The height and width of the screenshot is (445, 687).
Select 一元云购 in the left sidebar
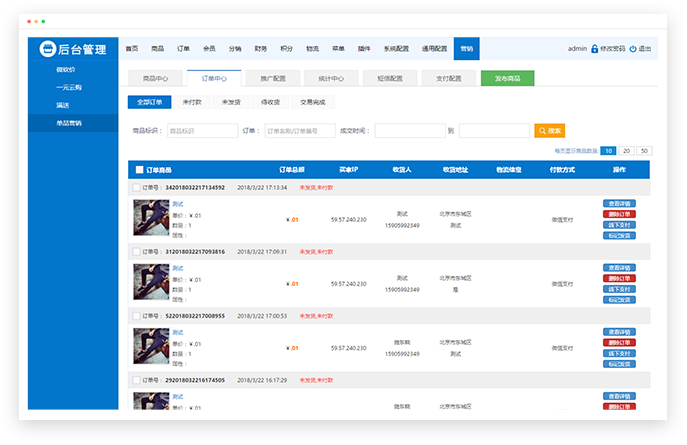coord(71,87)
